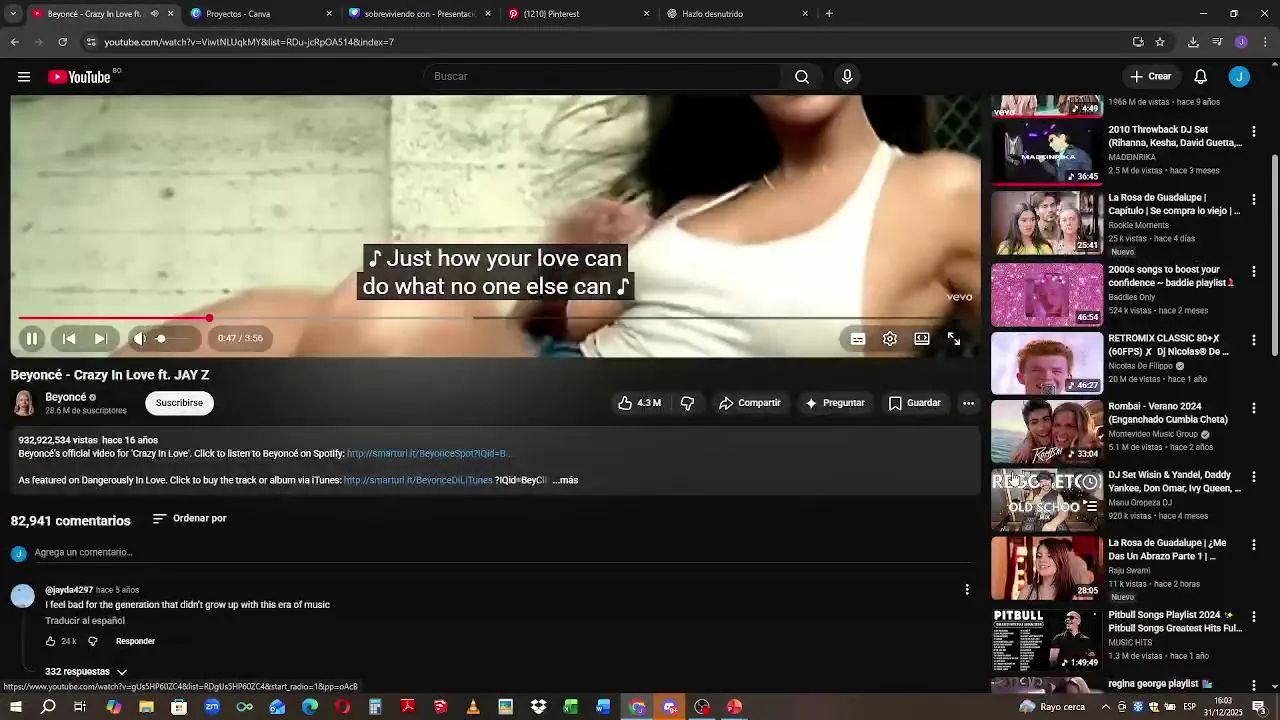
Task: Dislike the @jayda4297 comment
Action: pyautogui.click(x=92, y=642)
